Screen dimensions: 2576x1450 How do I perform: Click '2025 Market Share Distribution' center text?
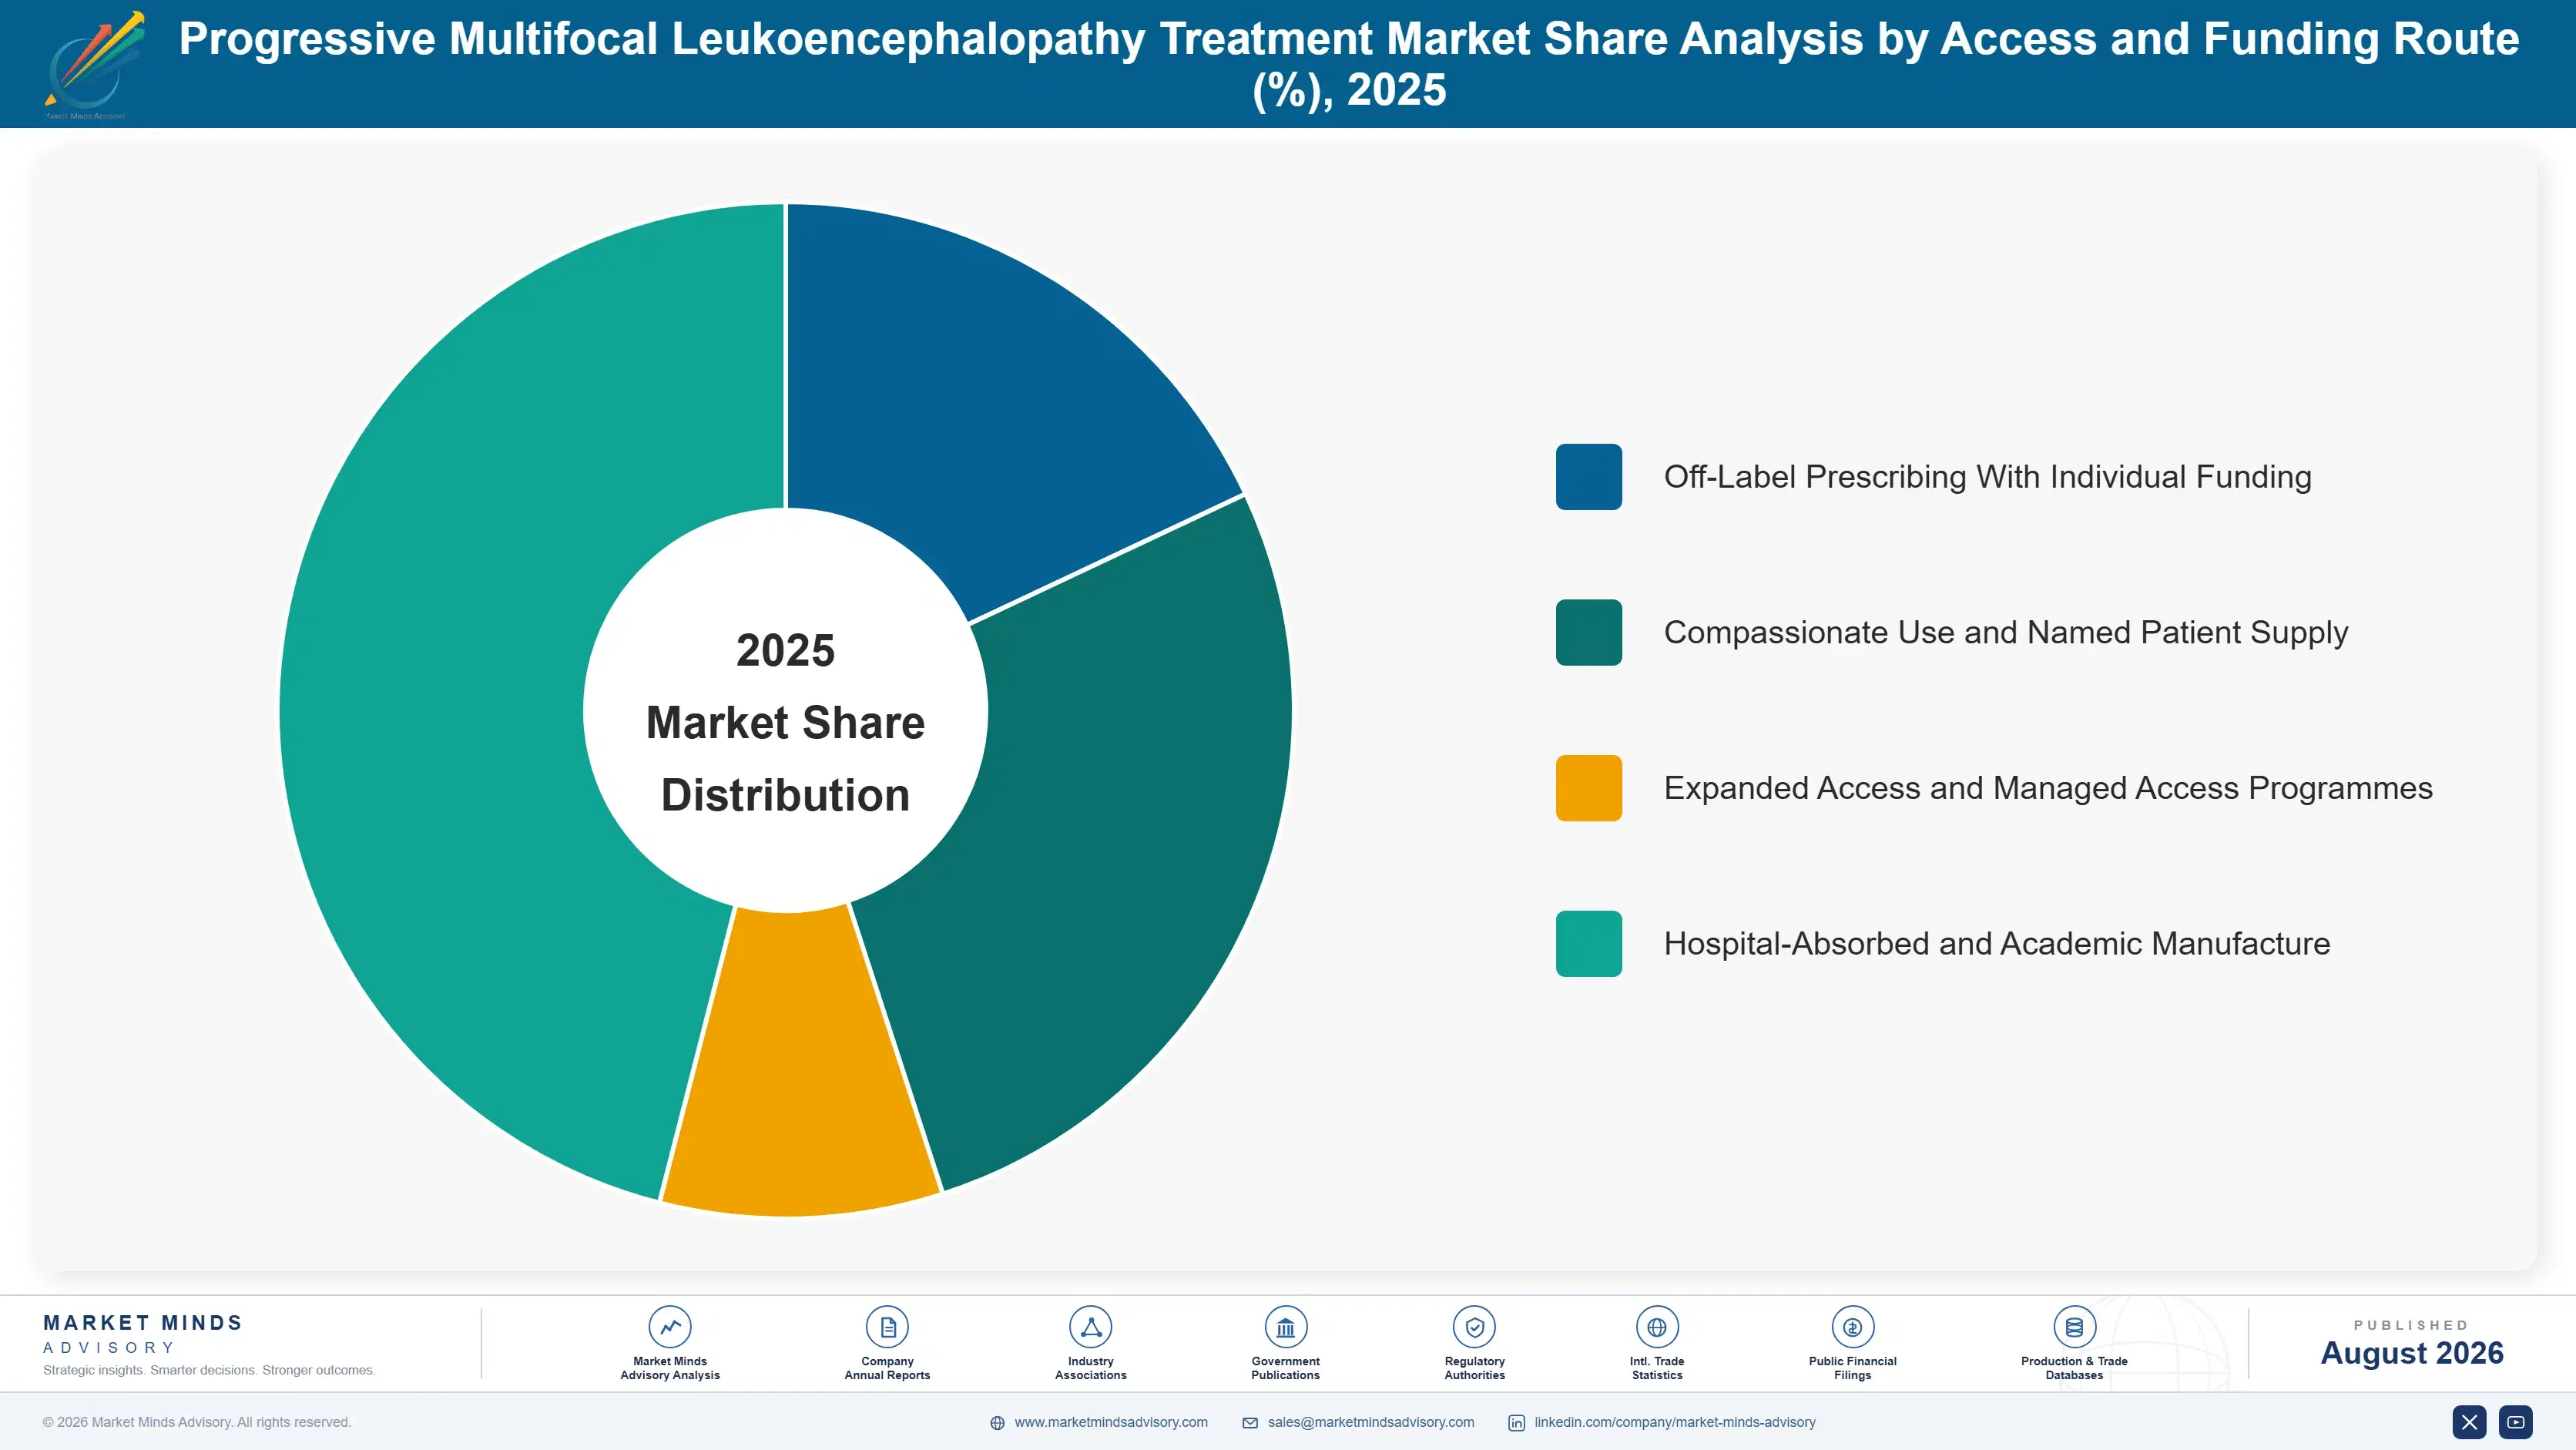(786, 722)
